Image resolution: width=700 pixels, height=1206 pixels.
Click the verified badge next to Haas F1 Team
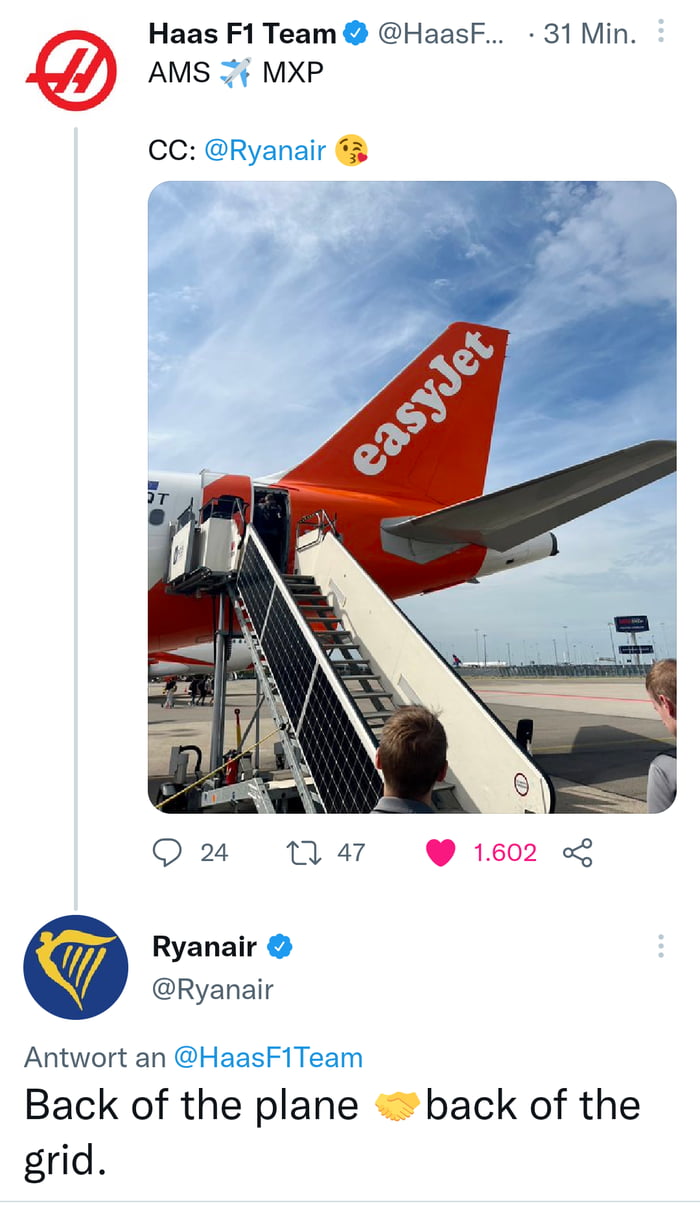tap(353, 33)
